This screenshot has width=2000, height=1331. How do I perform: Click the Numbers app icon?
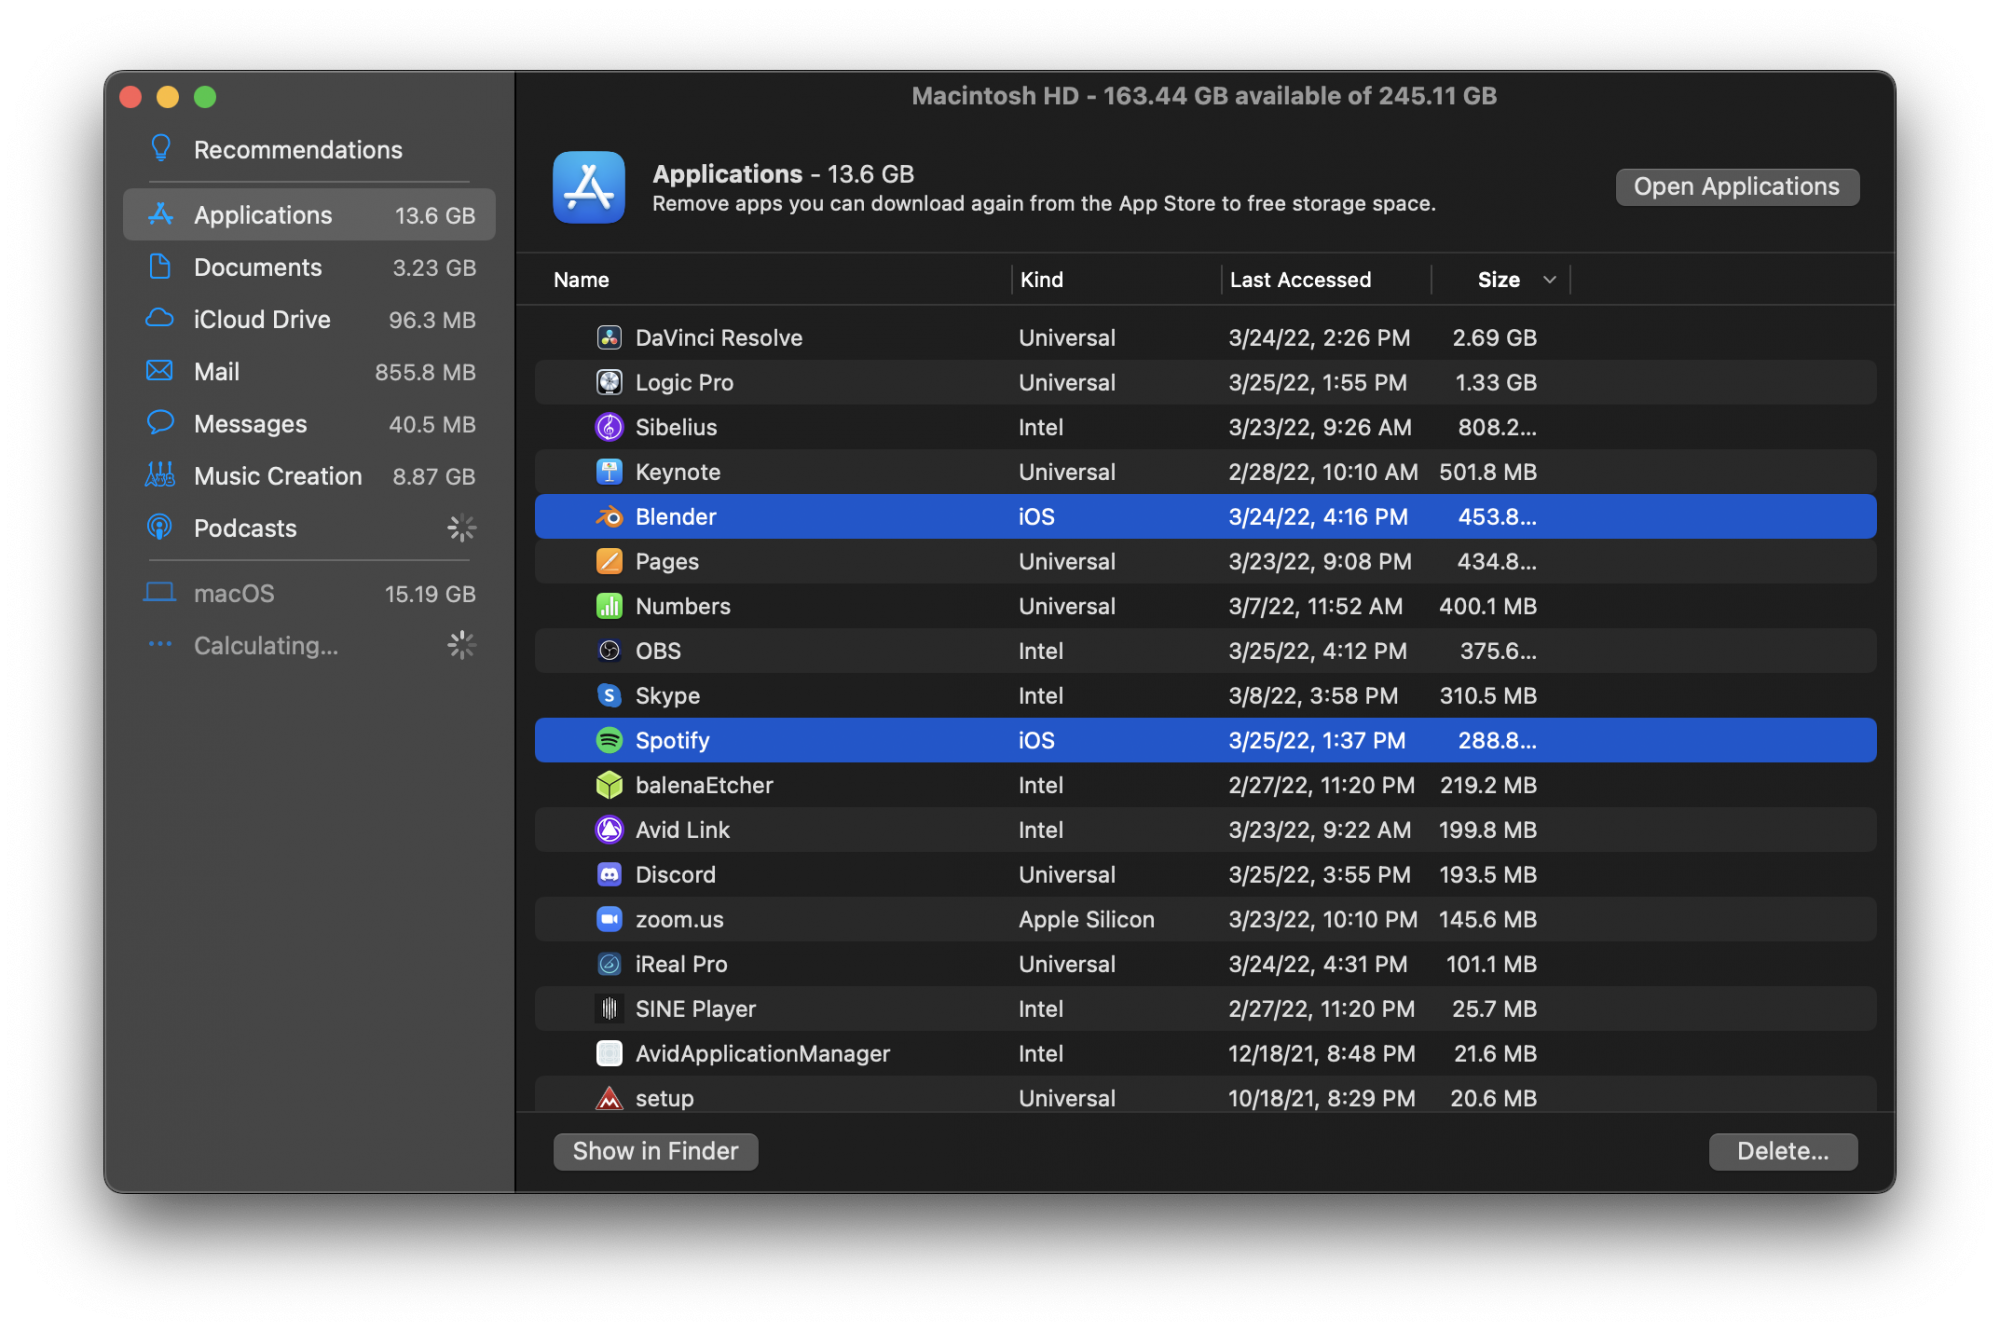click(x=609, y=606)
